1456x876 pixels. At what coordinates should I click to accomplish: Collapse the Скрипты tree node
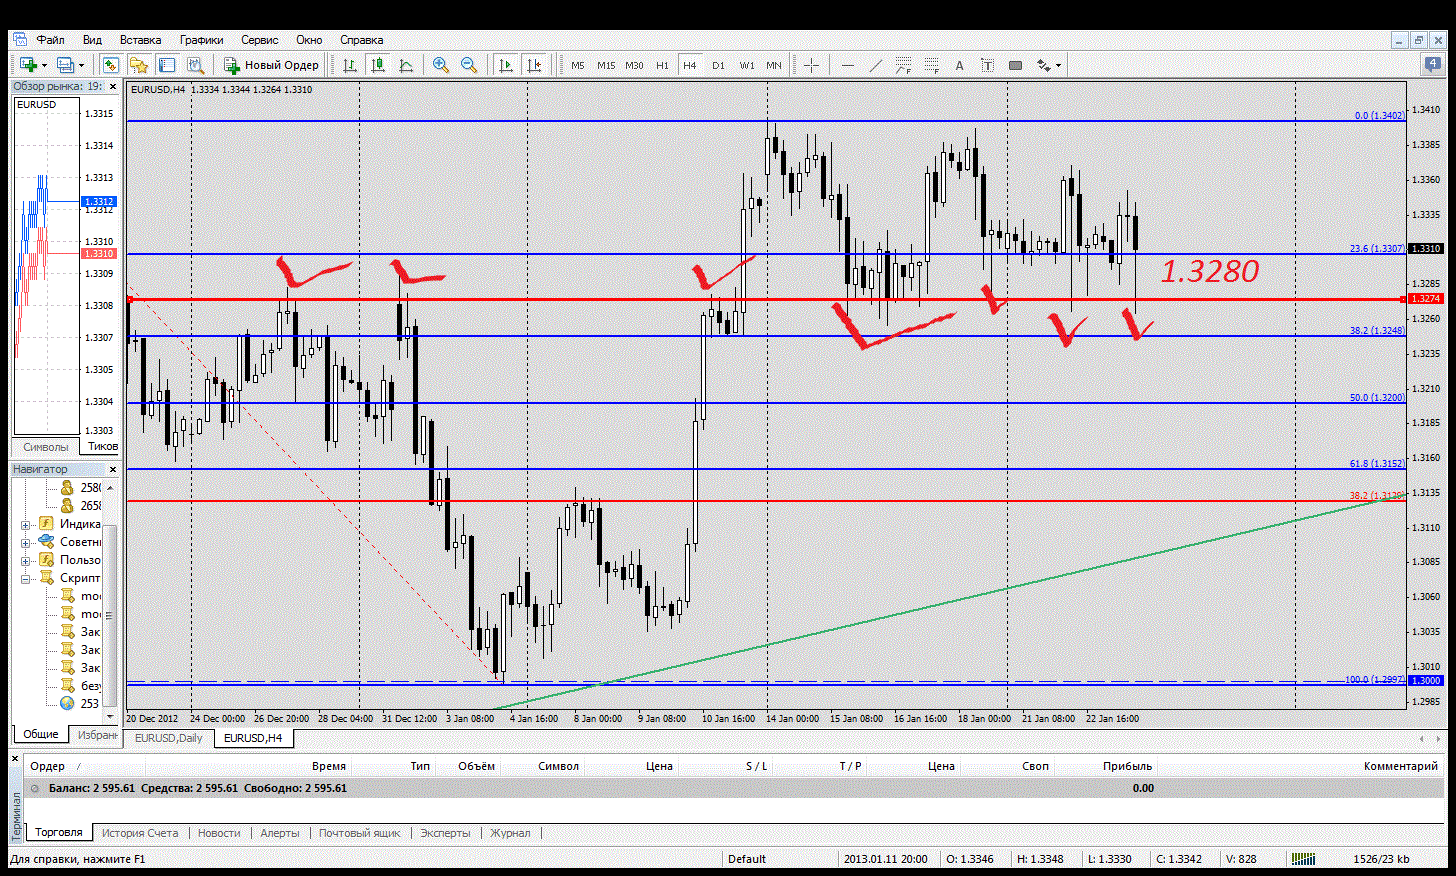[x=25, y=578]
